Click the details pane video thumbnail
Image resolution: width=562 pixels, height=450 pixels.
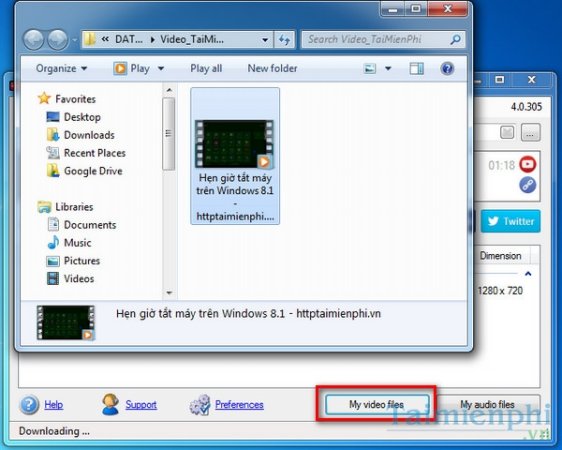pos(66,322)
